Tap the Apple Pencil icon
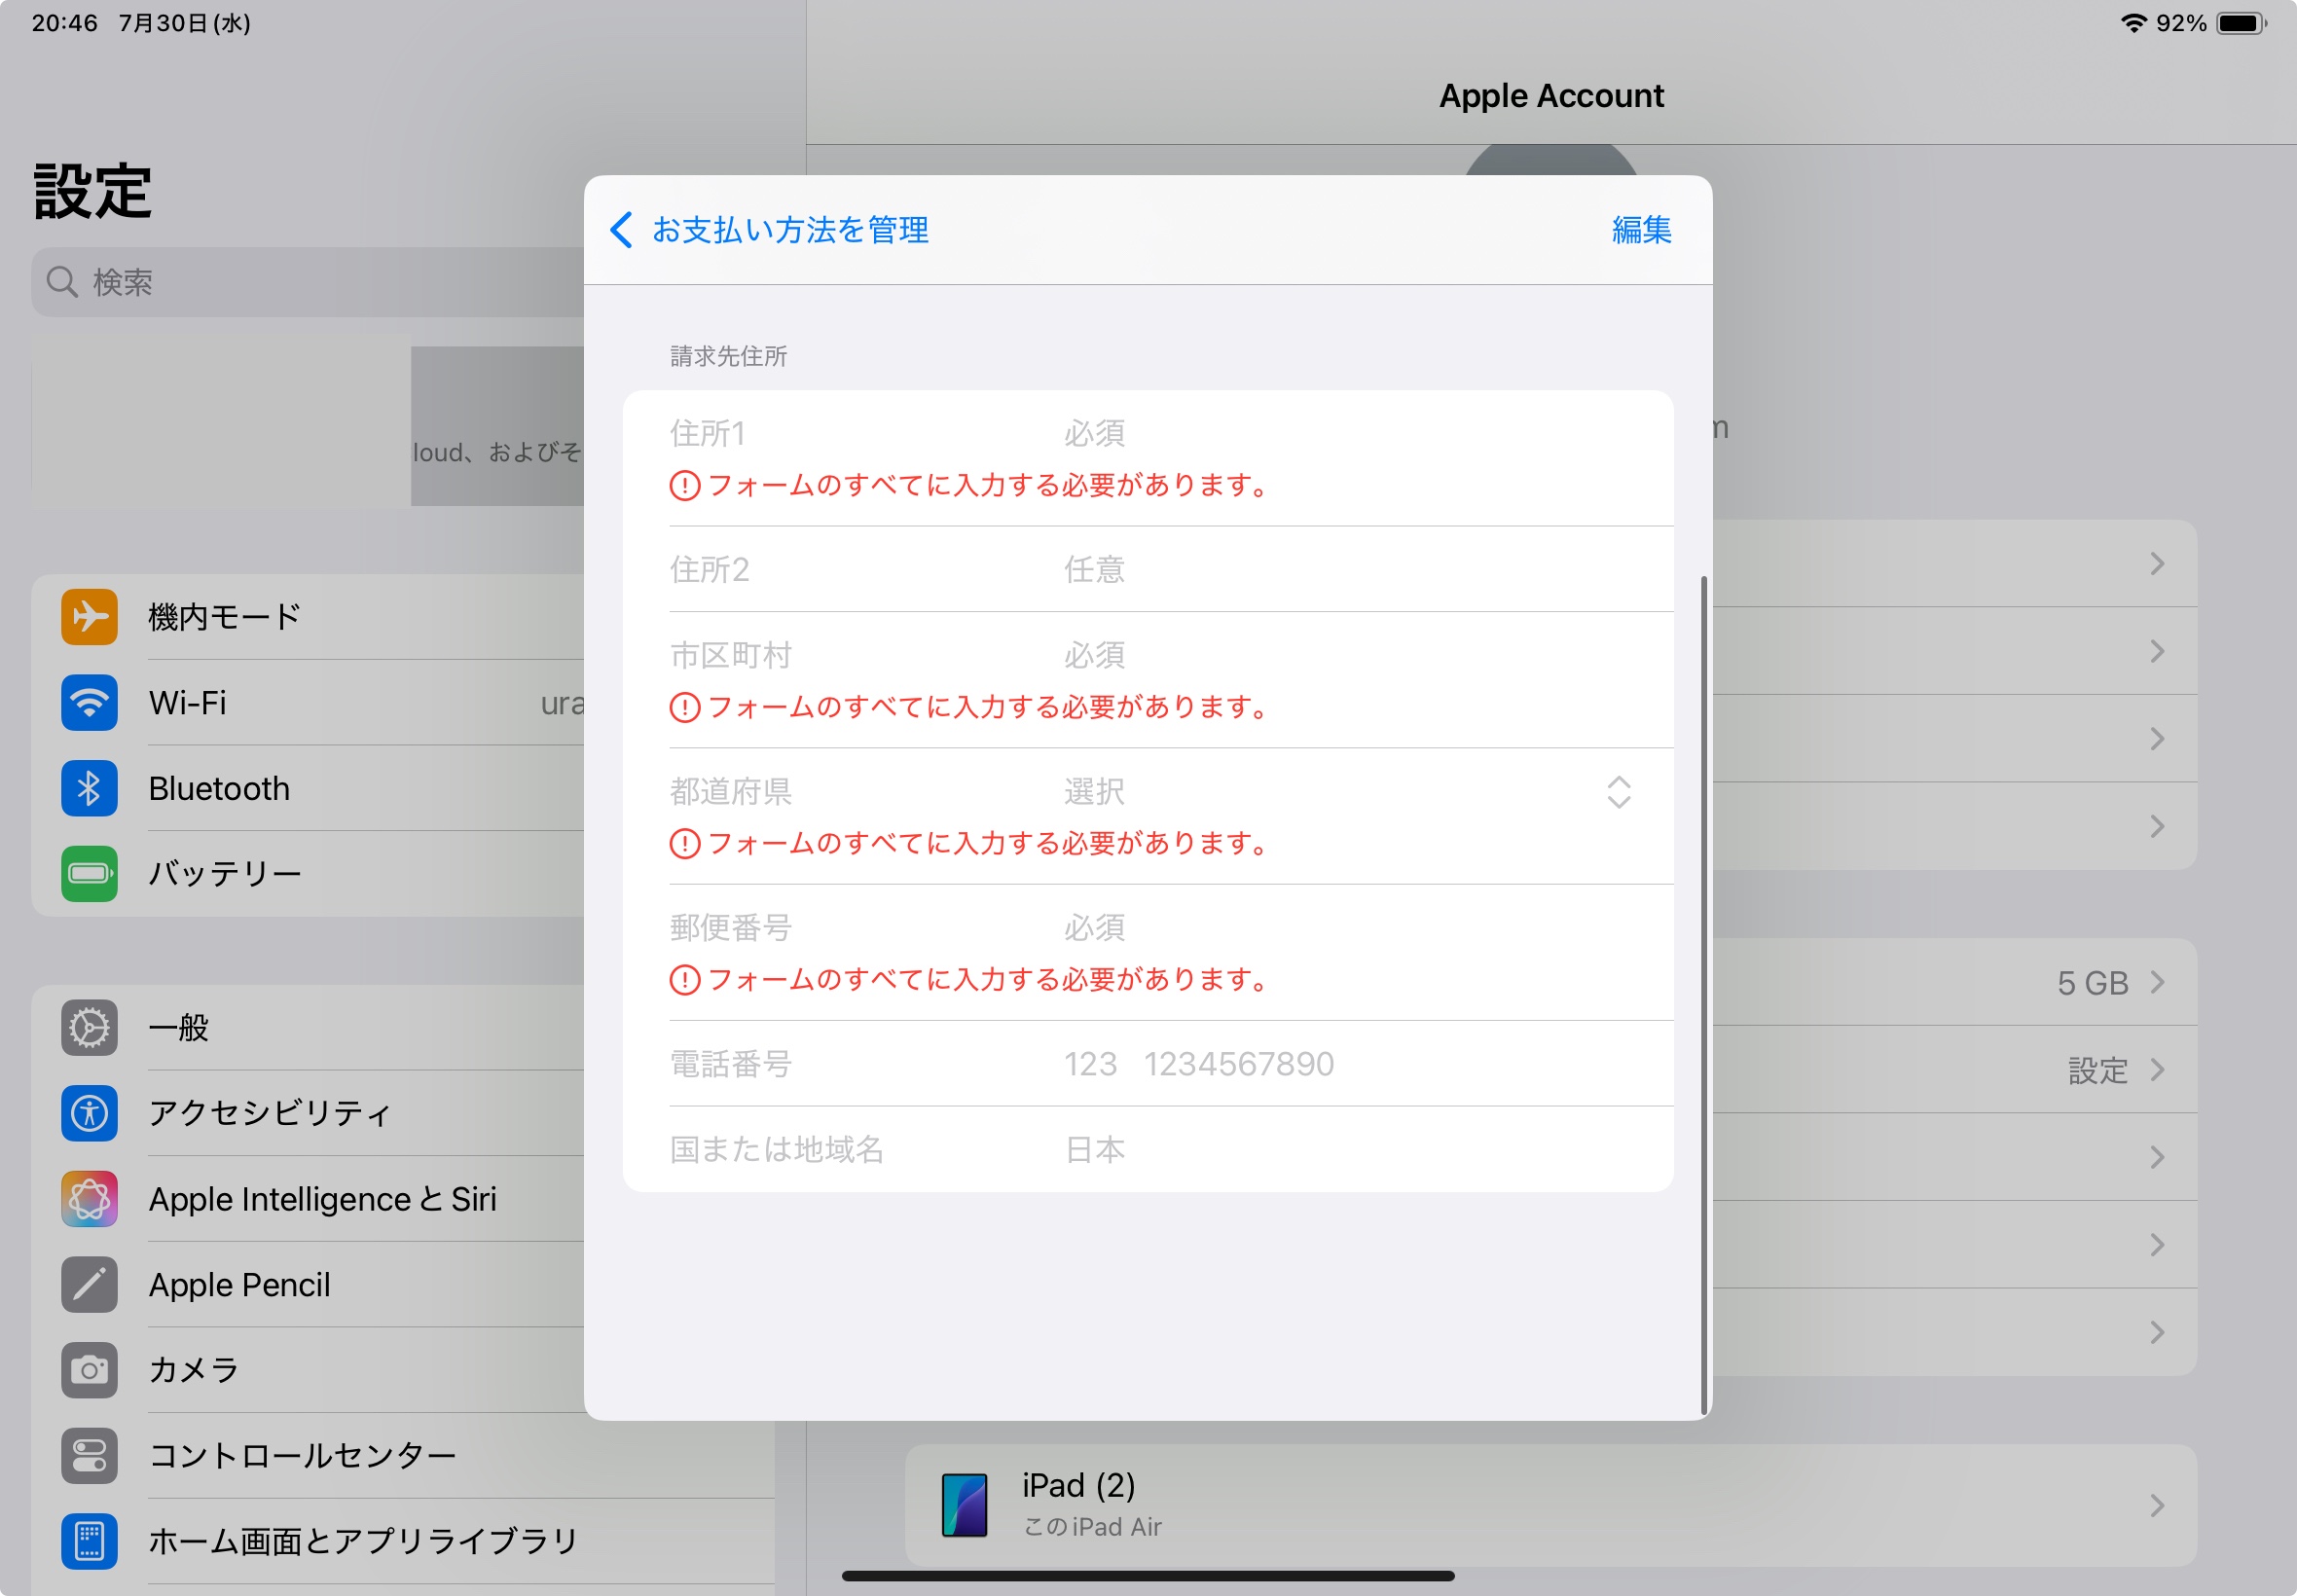Screen dimensions: 2297x1596 pos(89,1285)
